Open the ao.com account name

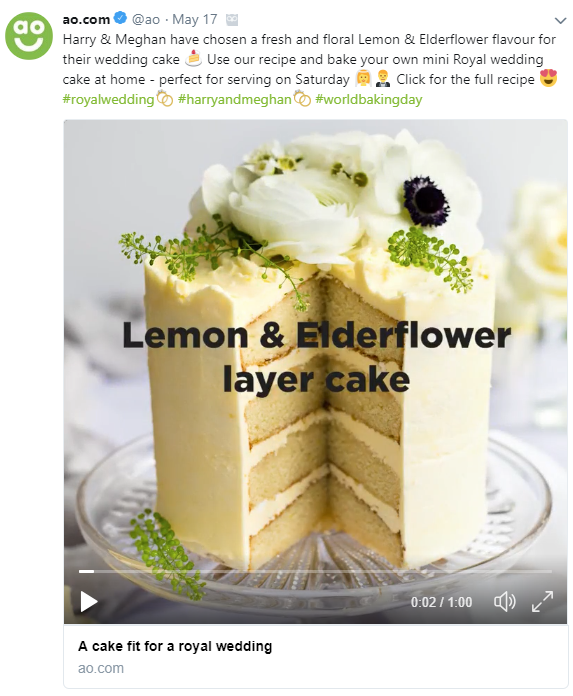tap(86, 20)
